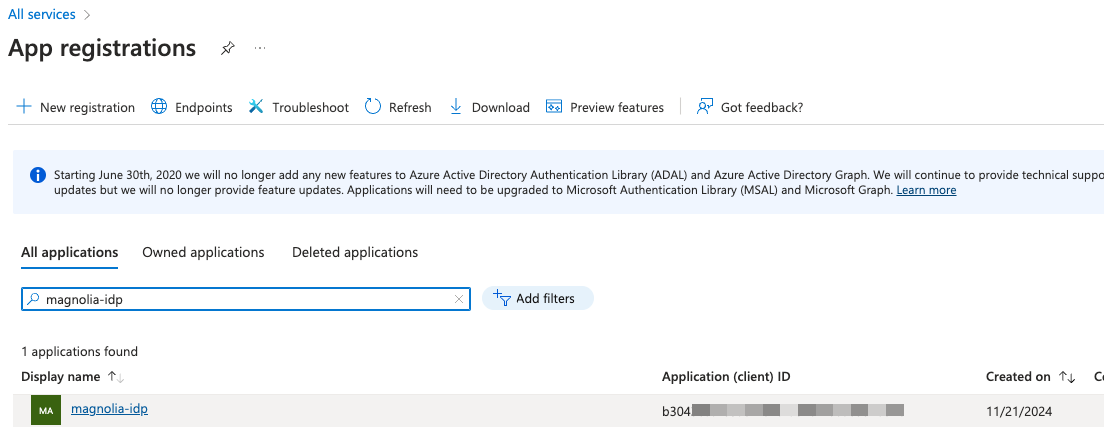Click the Refresh circular arrow icon
The height and width of the screenshot is (447, 1104).
372,107
